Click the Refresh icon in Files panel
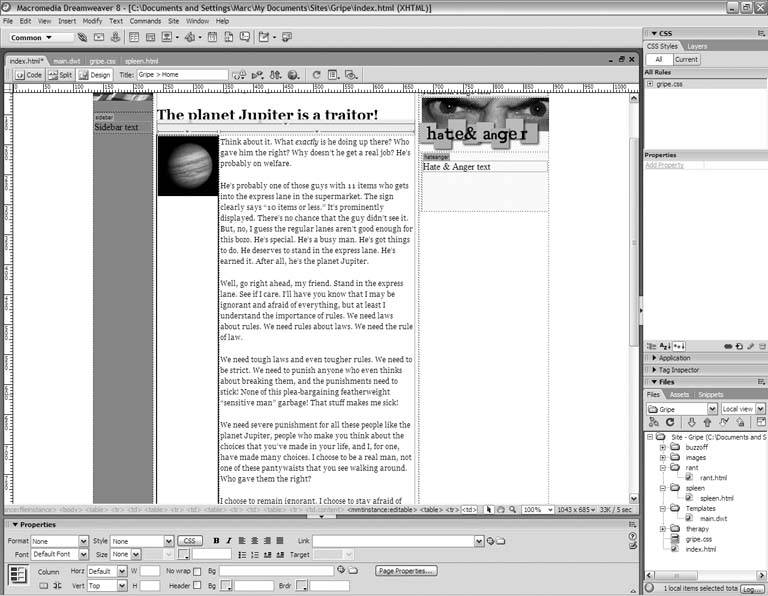 coord(670,423)
